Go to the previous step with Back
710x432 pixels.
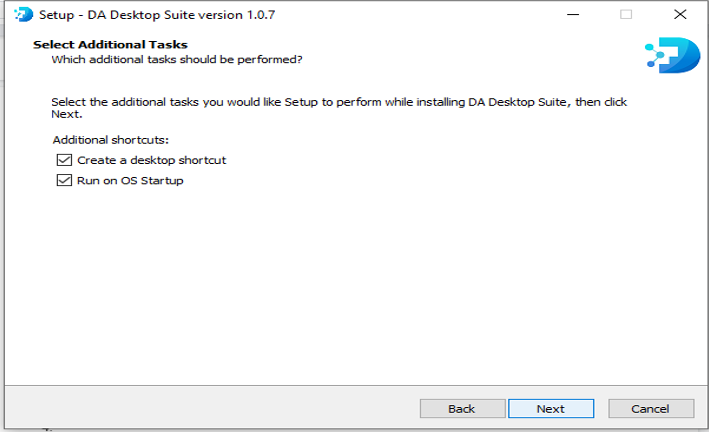461,408
